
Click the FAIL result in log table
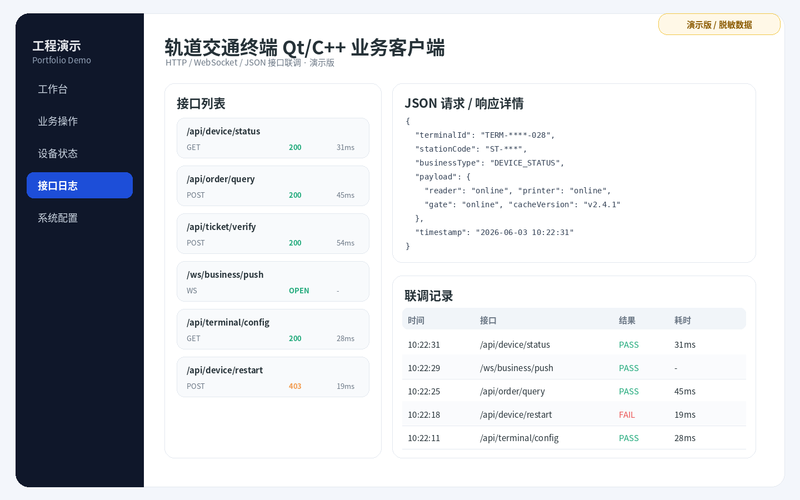(x=627, y=415)
